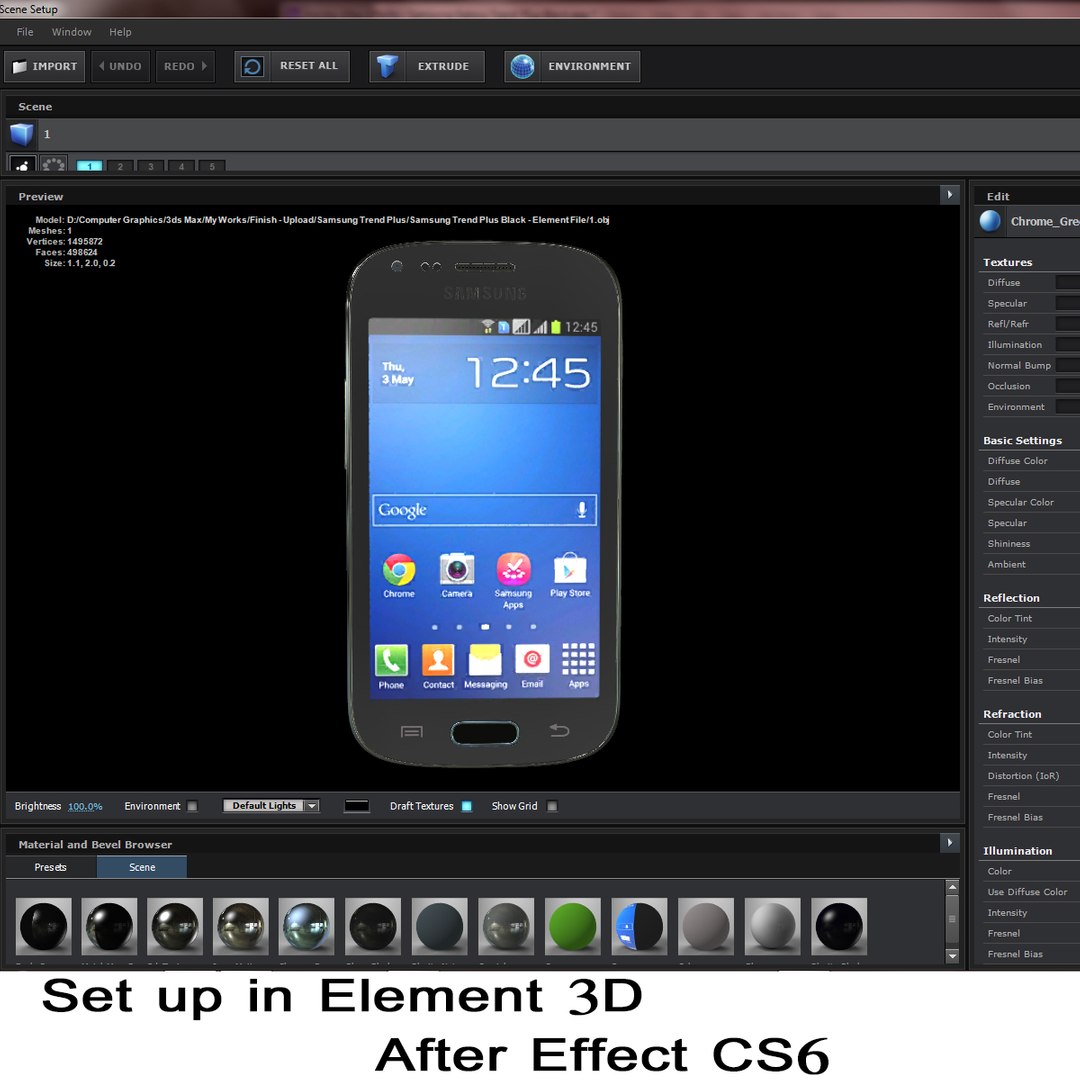Click the Environment texture row in the Textures list
This screenshot has height=1080, width=1080.
1029,406
